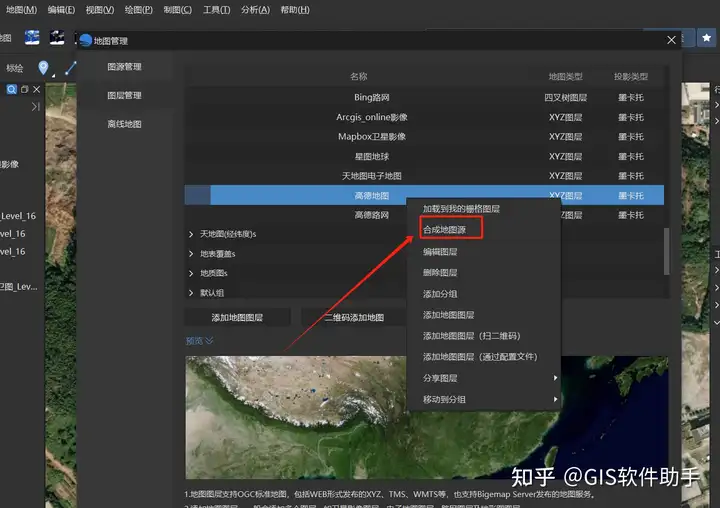Click the map list vertical scrollbar

[x=666, y=252]
